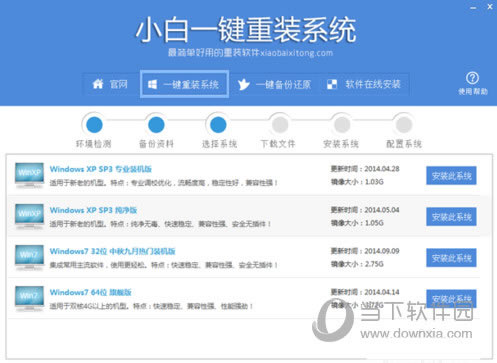This screenshot has height=363, width=497.
Task: Open Windows XP SP3 专业装机版 title link
Action: click(101, 169)
